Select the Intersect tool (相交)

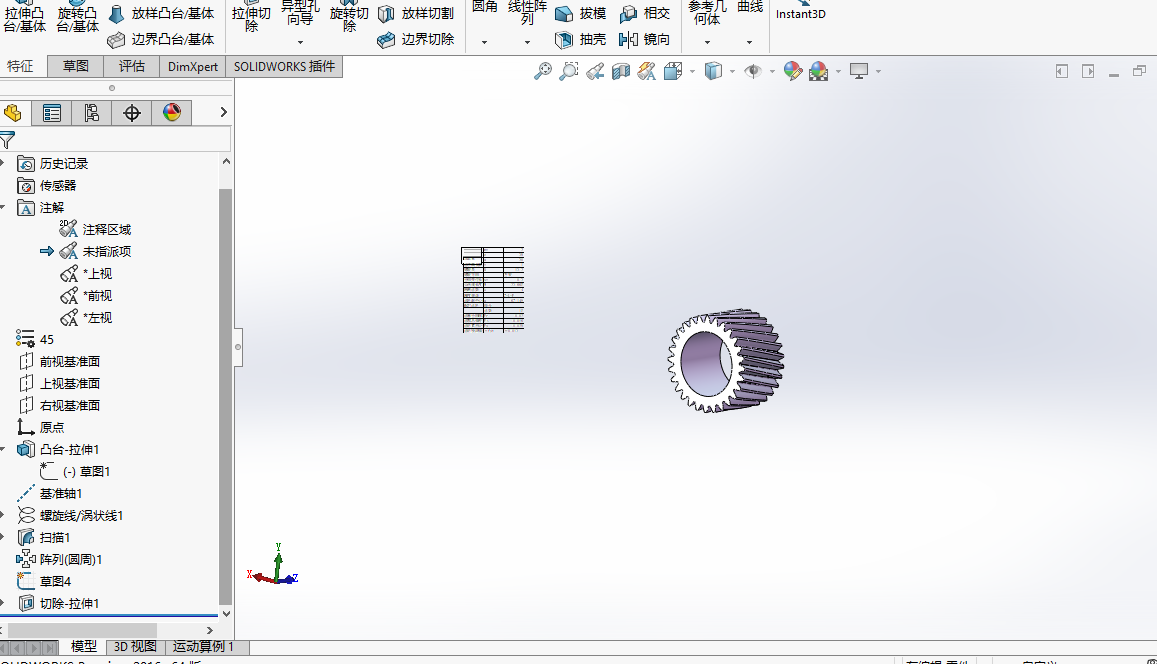pyautogui.click(x=645, y=13)
